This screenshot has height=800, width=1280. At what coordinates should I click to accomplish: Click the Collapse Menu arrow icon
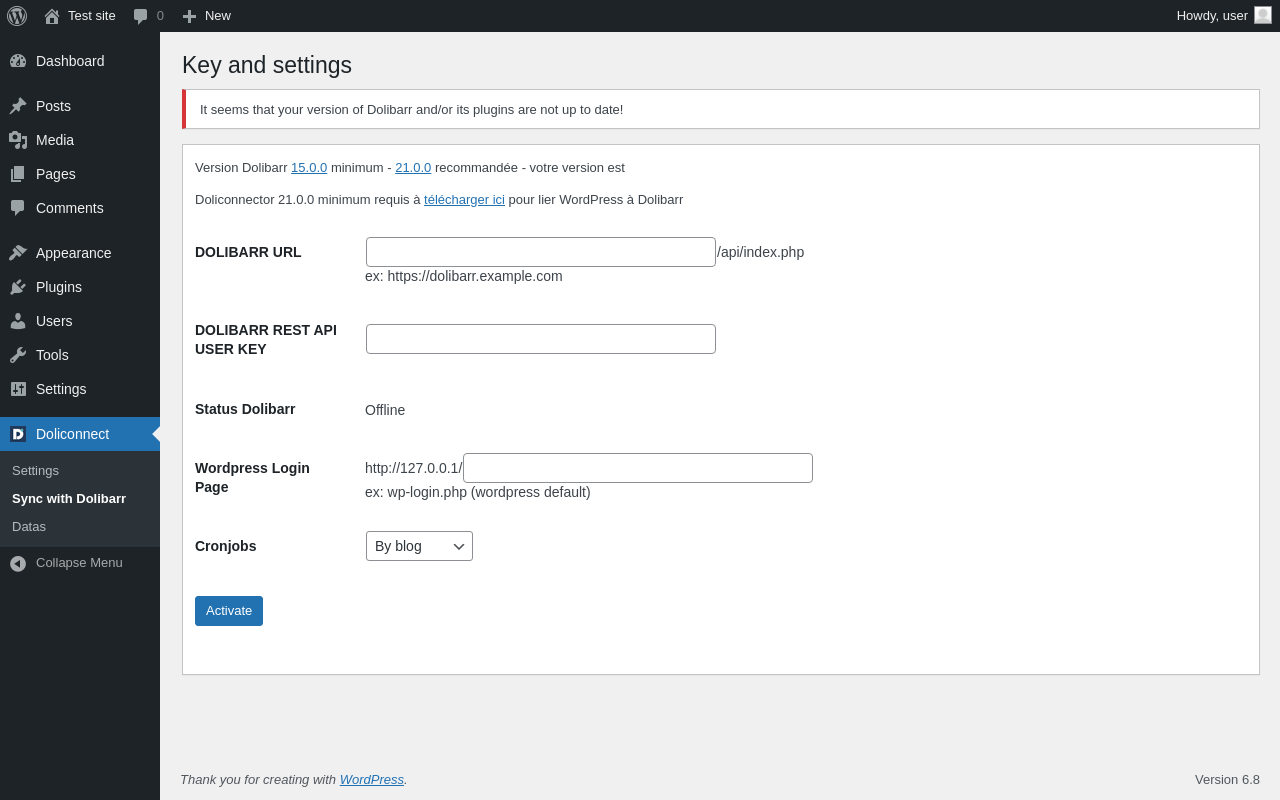(x=18, y=563)
